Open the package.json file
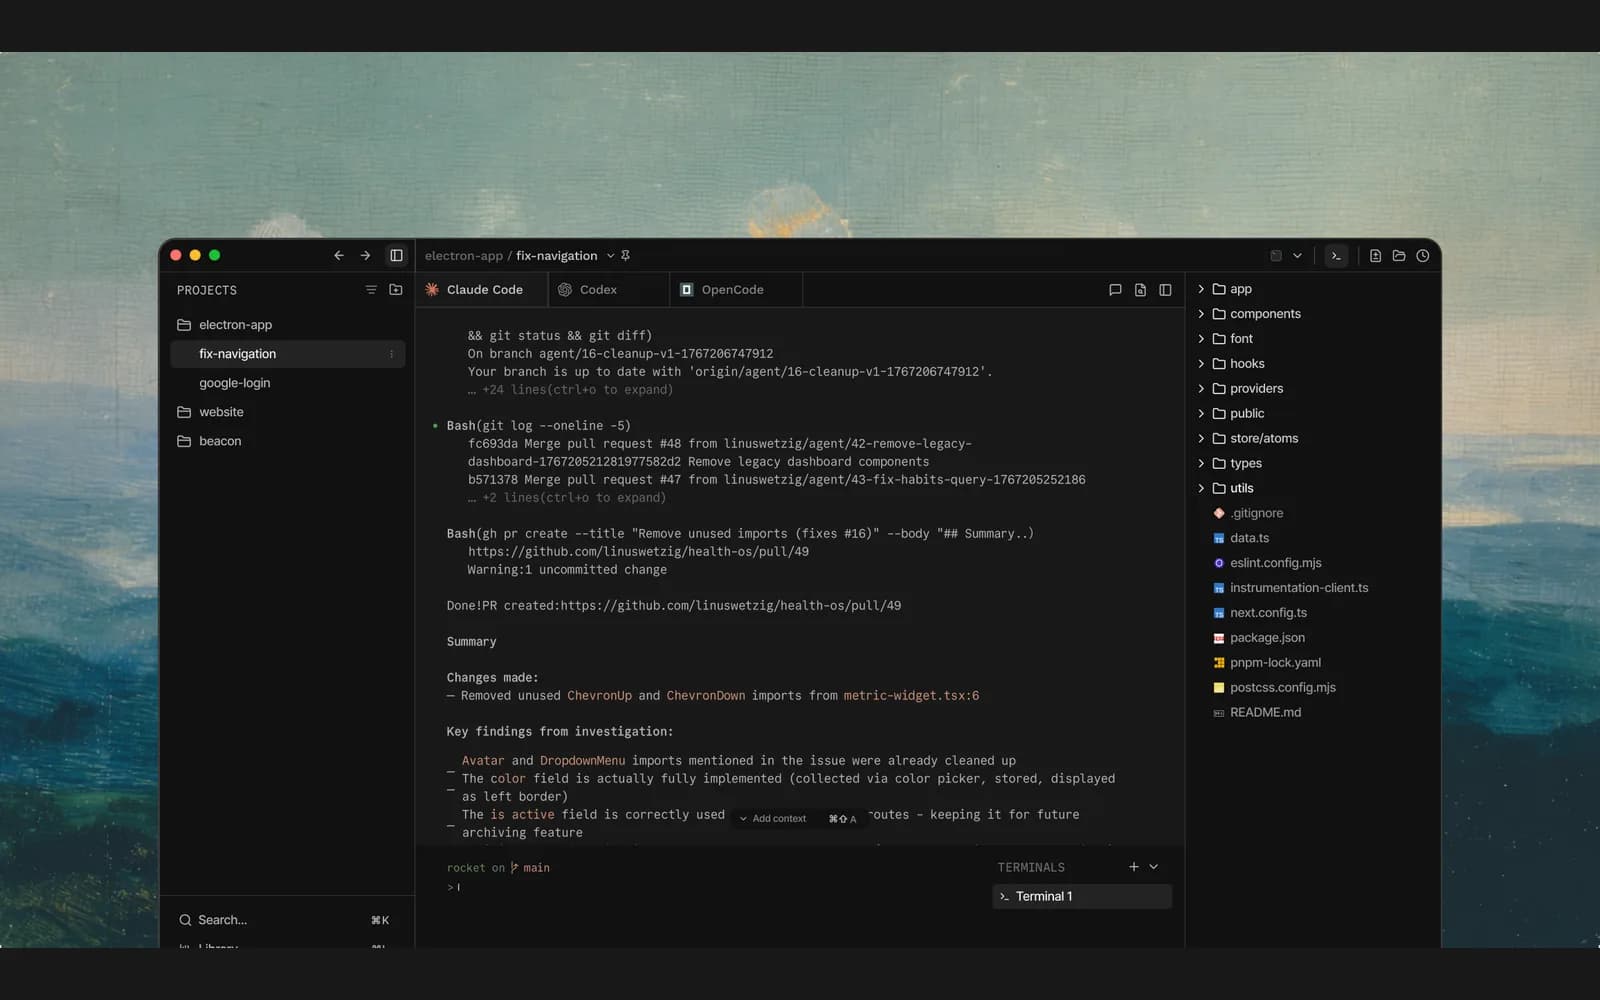 (1260, 638)
